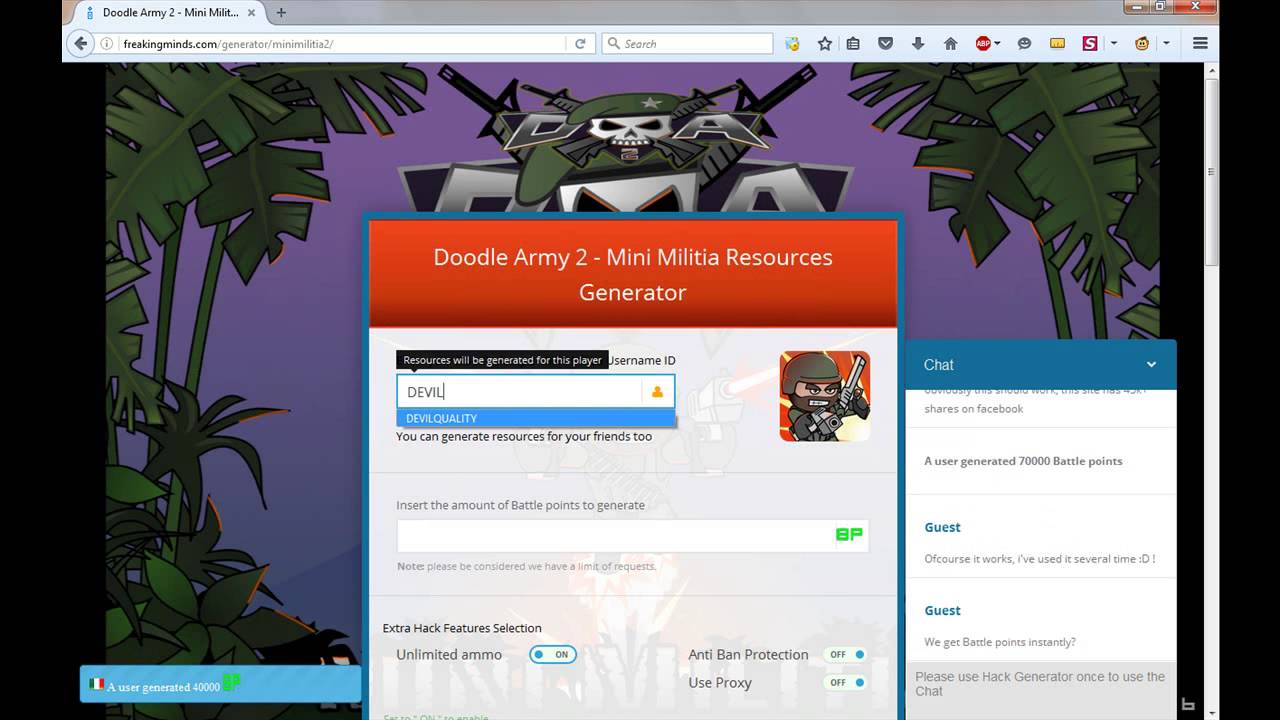Image resolution: width=1280 pixels, height=720 pixels.
Task: Open the red S extension icon
Action: click(x=1090, y=44)
